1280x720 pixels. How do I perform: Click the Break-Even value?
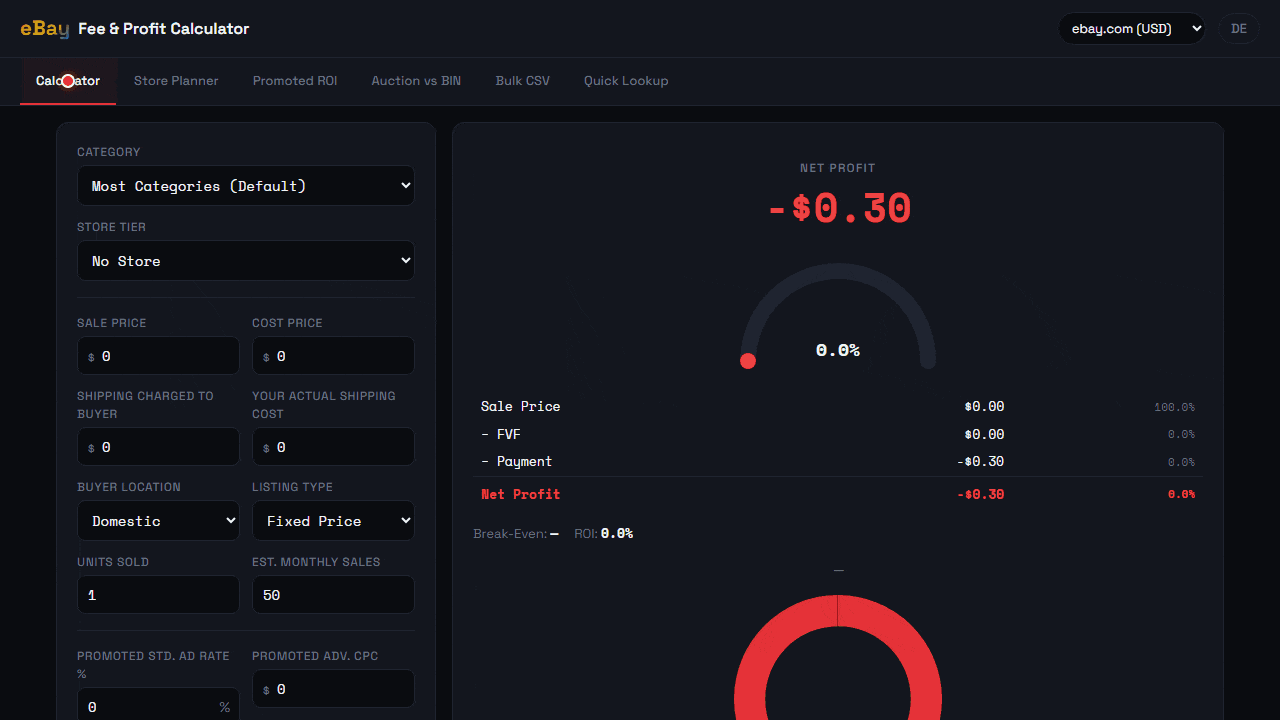[554, 534]
